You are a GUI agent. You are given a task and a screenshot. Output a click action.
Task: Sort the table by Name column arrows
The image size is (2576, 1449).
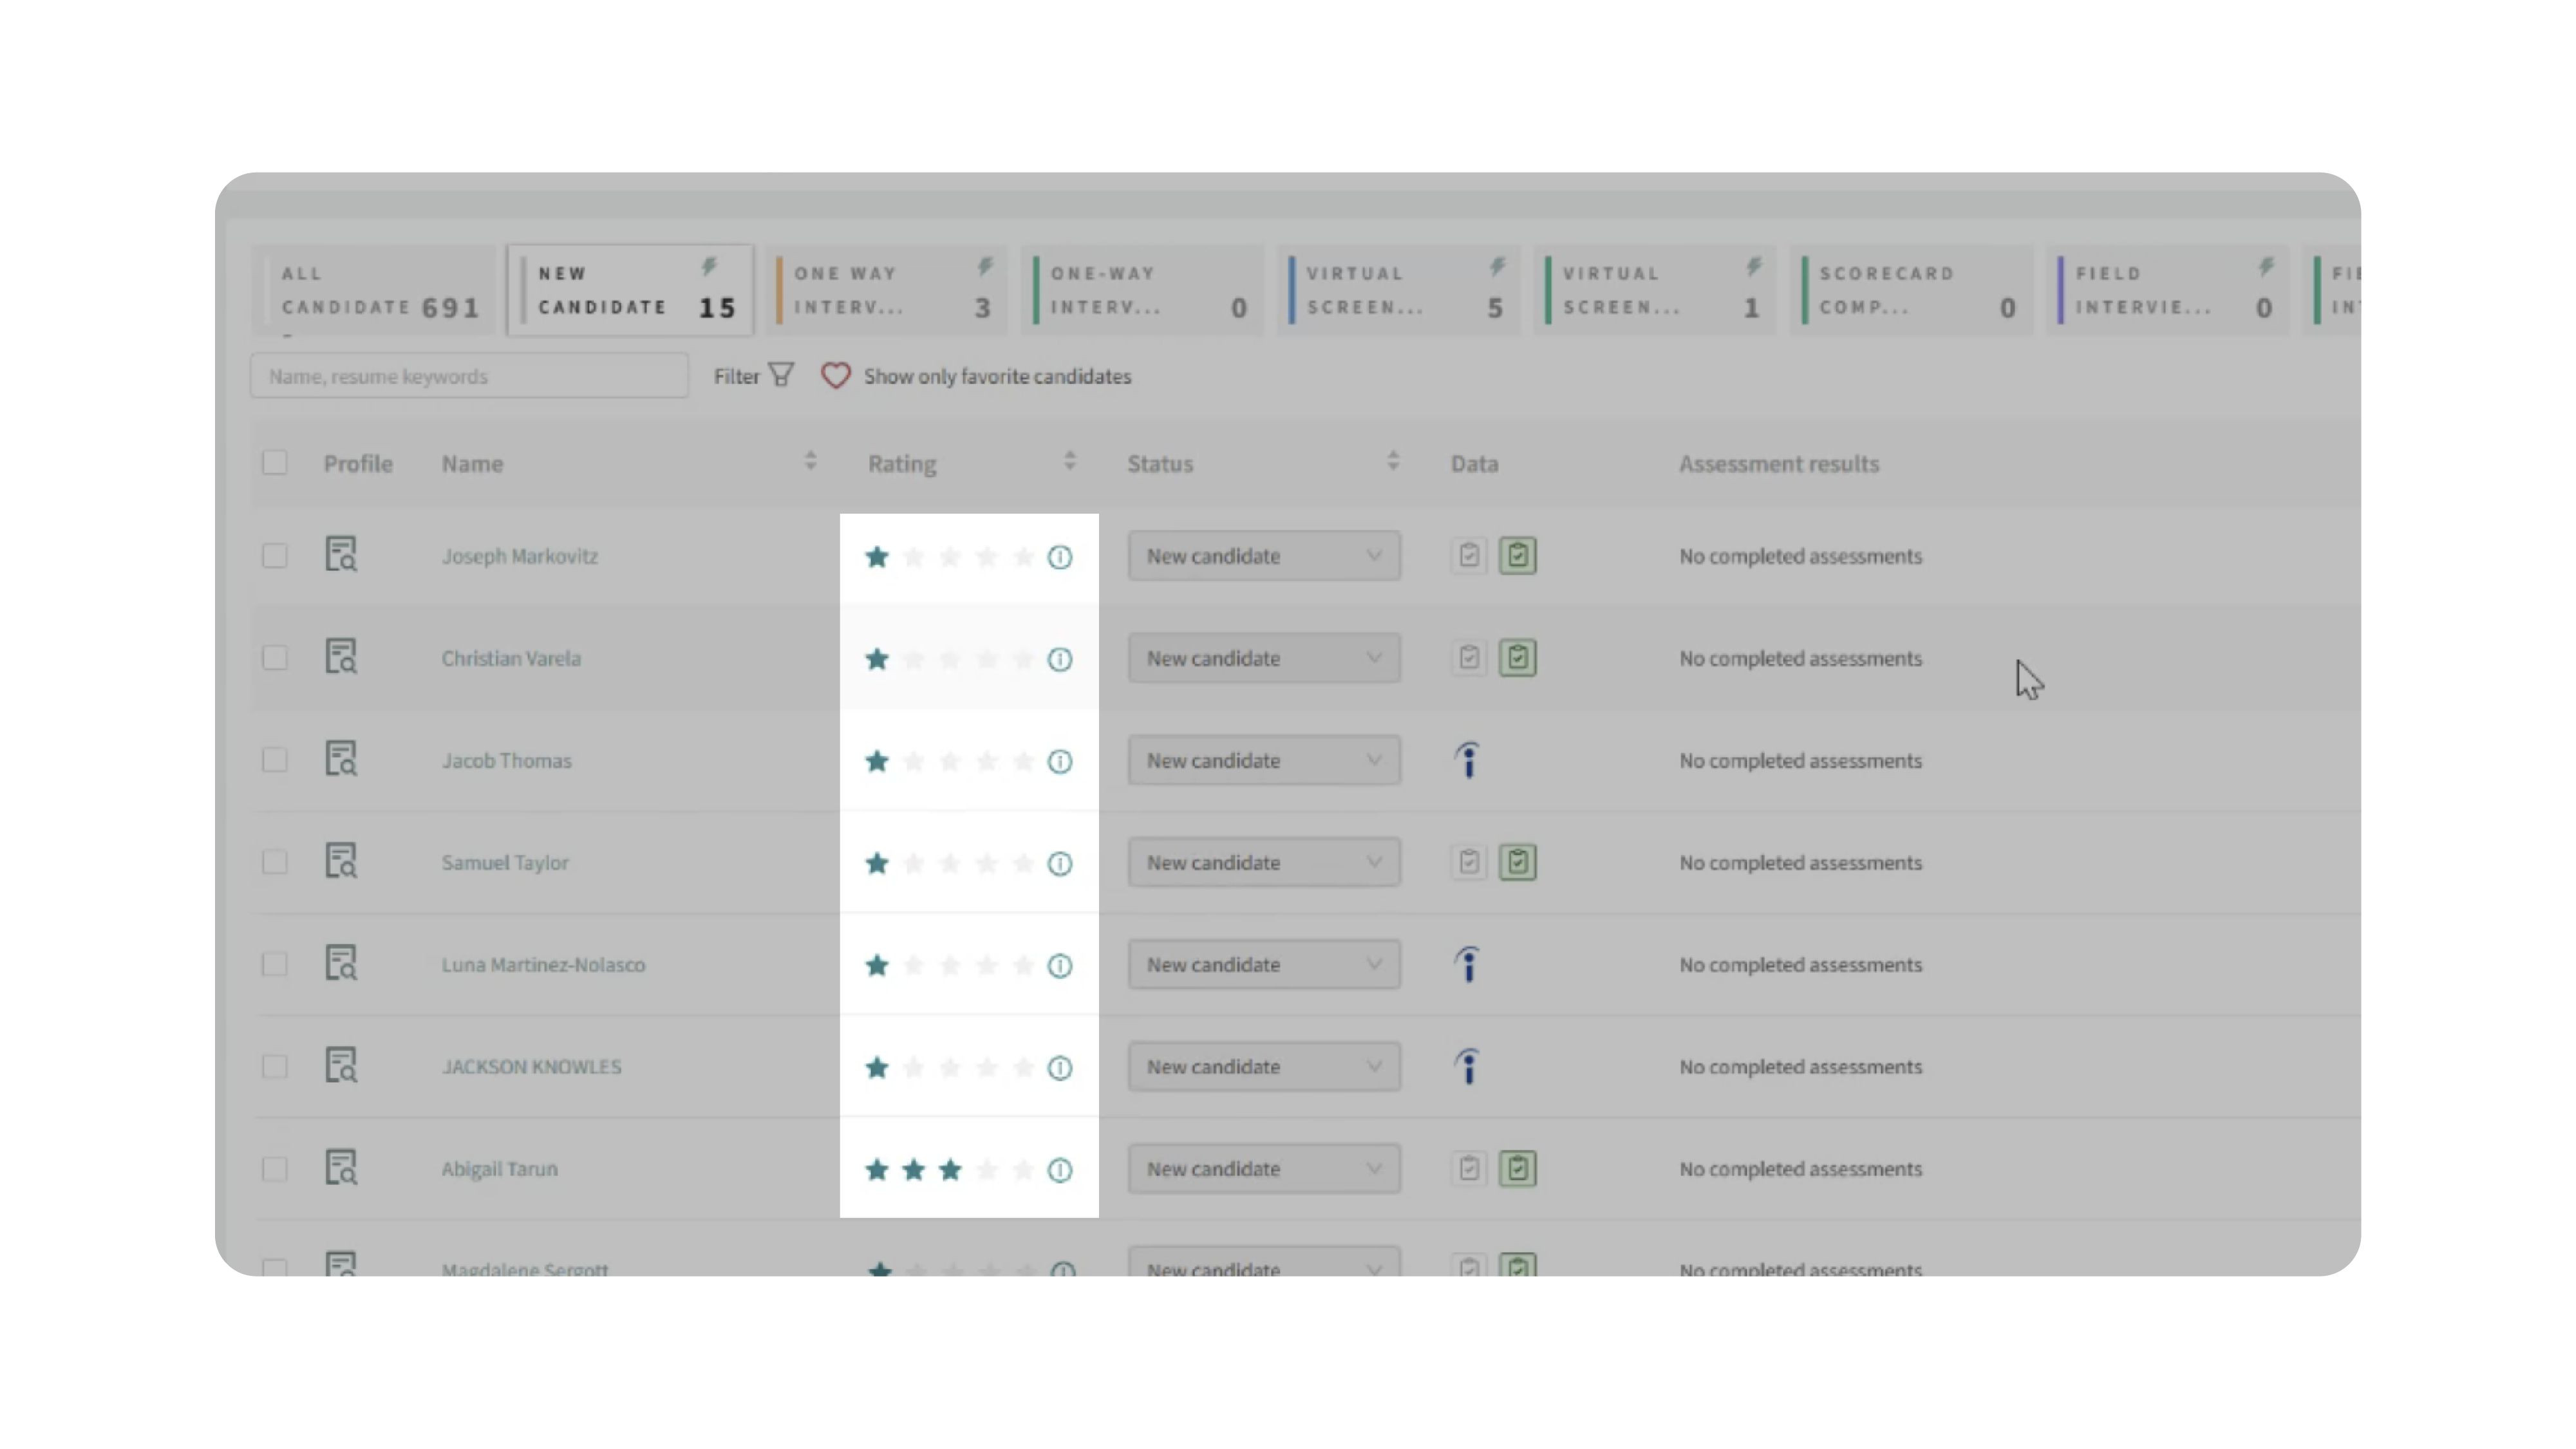[x=810, y=462]
